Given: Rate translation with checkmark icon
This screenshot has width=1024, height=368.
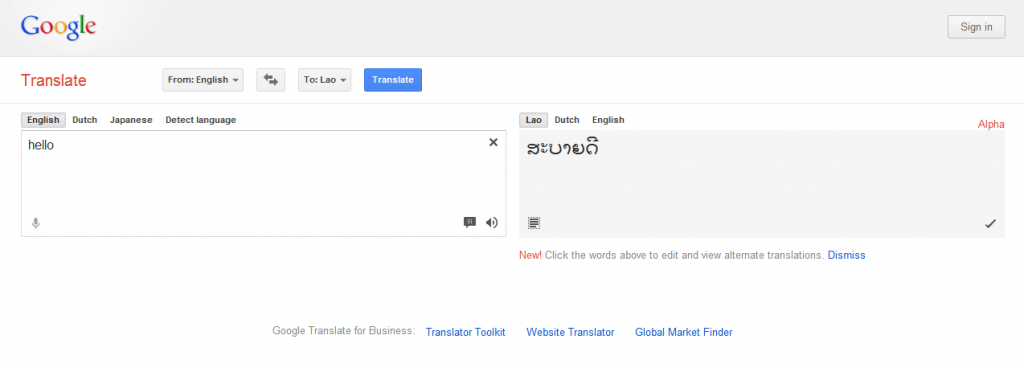Looking at the screenshot, I should [x=991, y=224].
